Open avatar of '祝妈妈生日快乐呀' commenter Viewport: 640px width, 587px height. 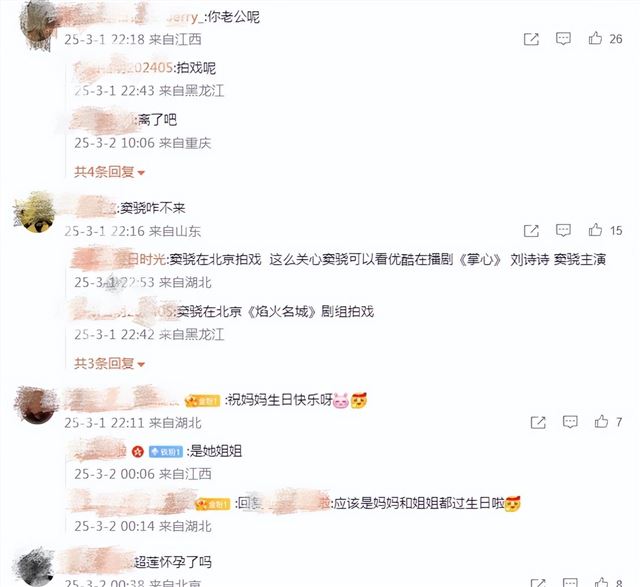[36, 405]
